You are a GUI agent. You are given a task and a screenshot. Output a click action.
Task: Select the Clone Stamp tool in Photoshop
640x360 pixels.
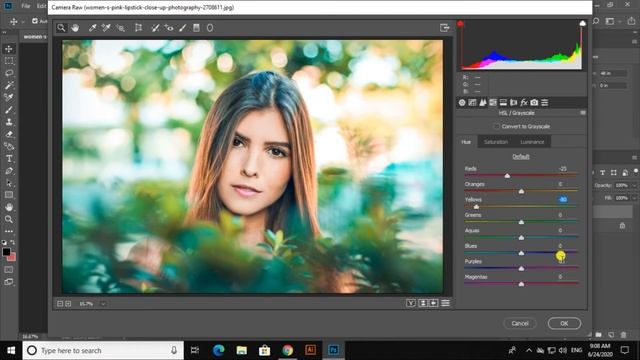9,122
